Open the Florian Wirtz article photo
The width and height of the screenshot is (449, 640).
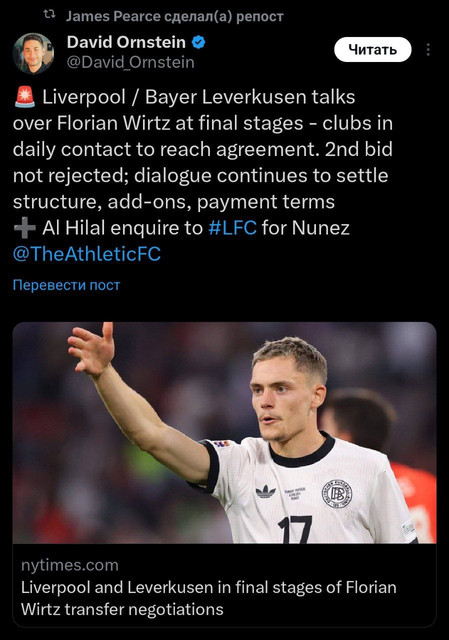(x=224, y=433)
